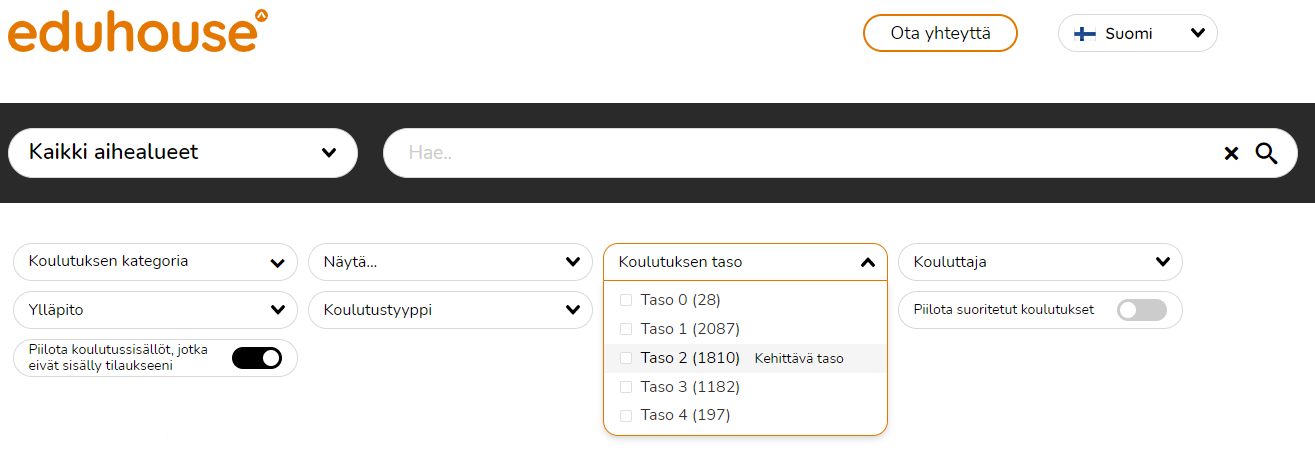Click the Ota yhteyttä button
Viewport: 1315px width, 456px height.
(940, 33)
